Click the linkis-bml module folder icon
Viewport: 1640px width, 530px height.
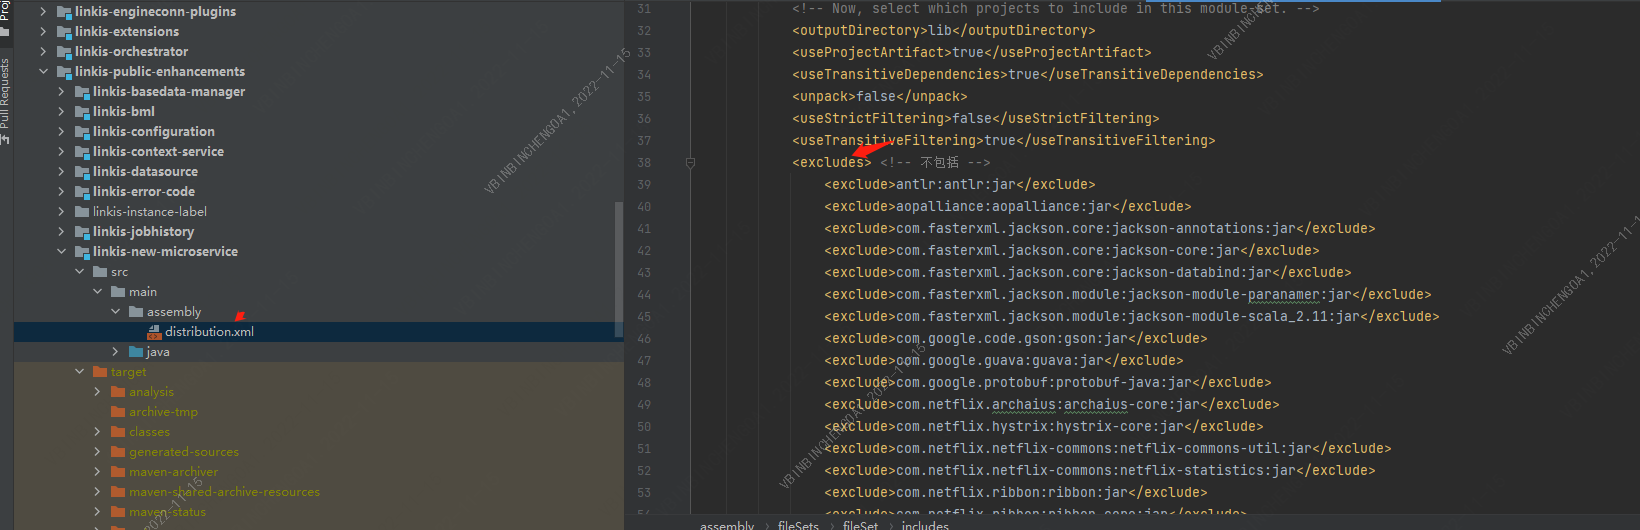click(x=83, y=112)
